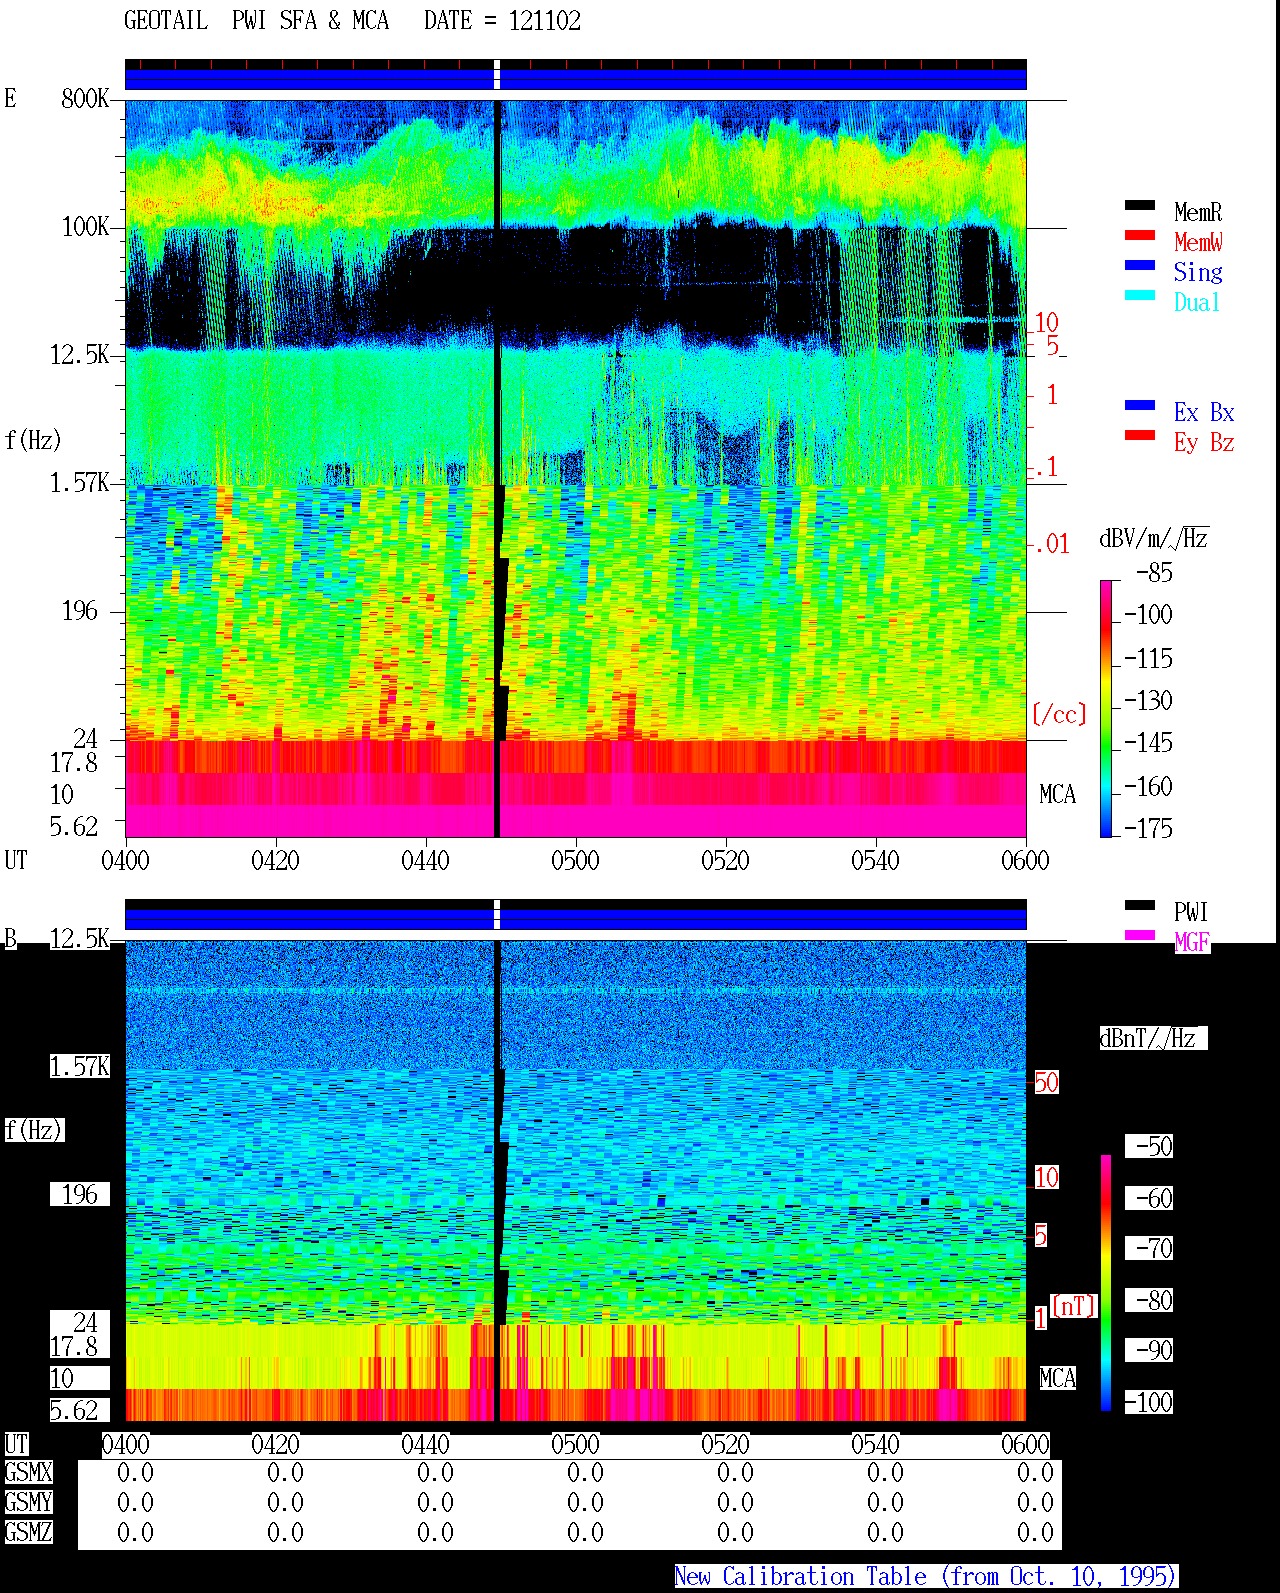This screenshot has width=1280, height=1593.
Task: Click the blue mode bar above E panel
Action: click(x=575, y=79)
